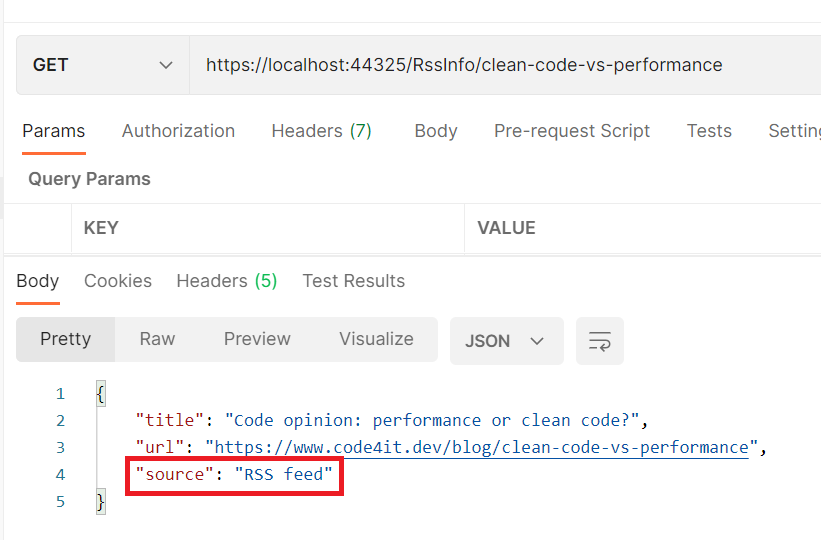Switch to the Params request tab
The height and width of the screenshot is (540, 821).
[x=53, y=131]
